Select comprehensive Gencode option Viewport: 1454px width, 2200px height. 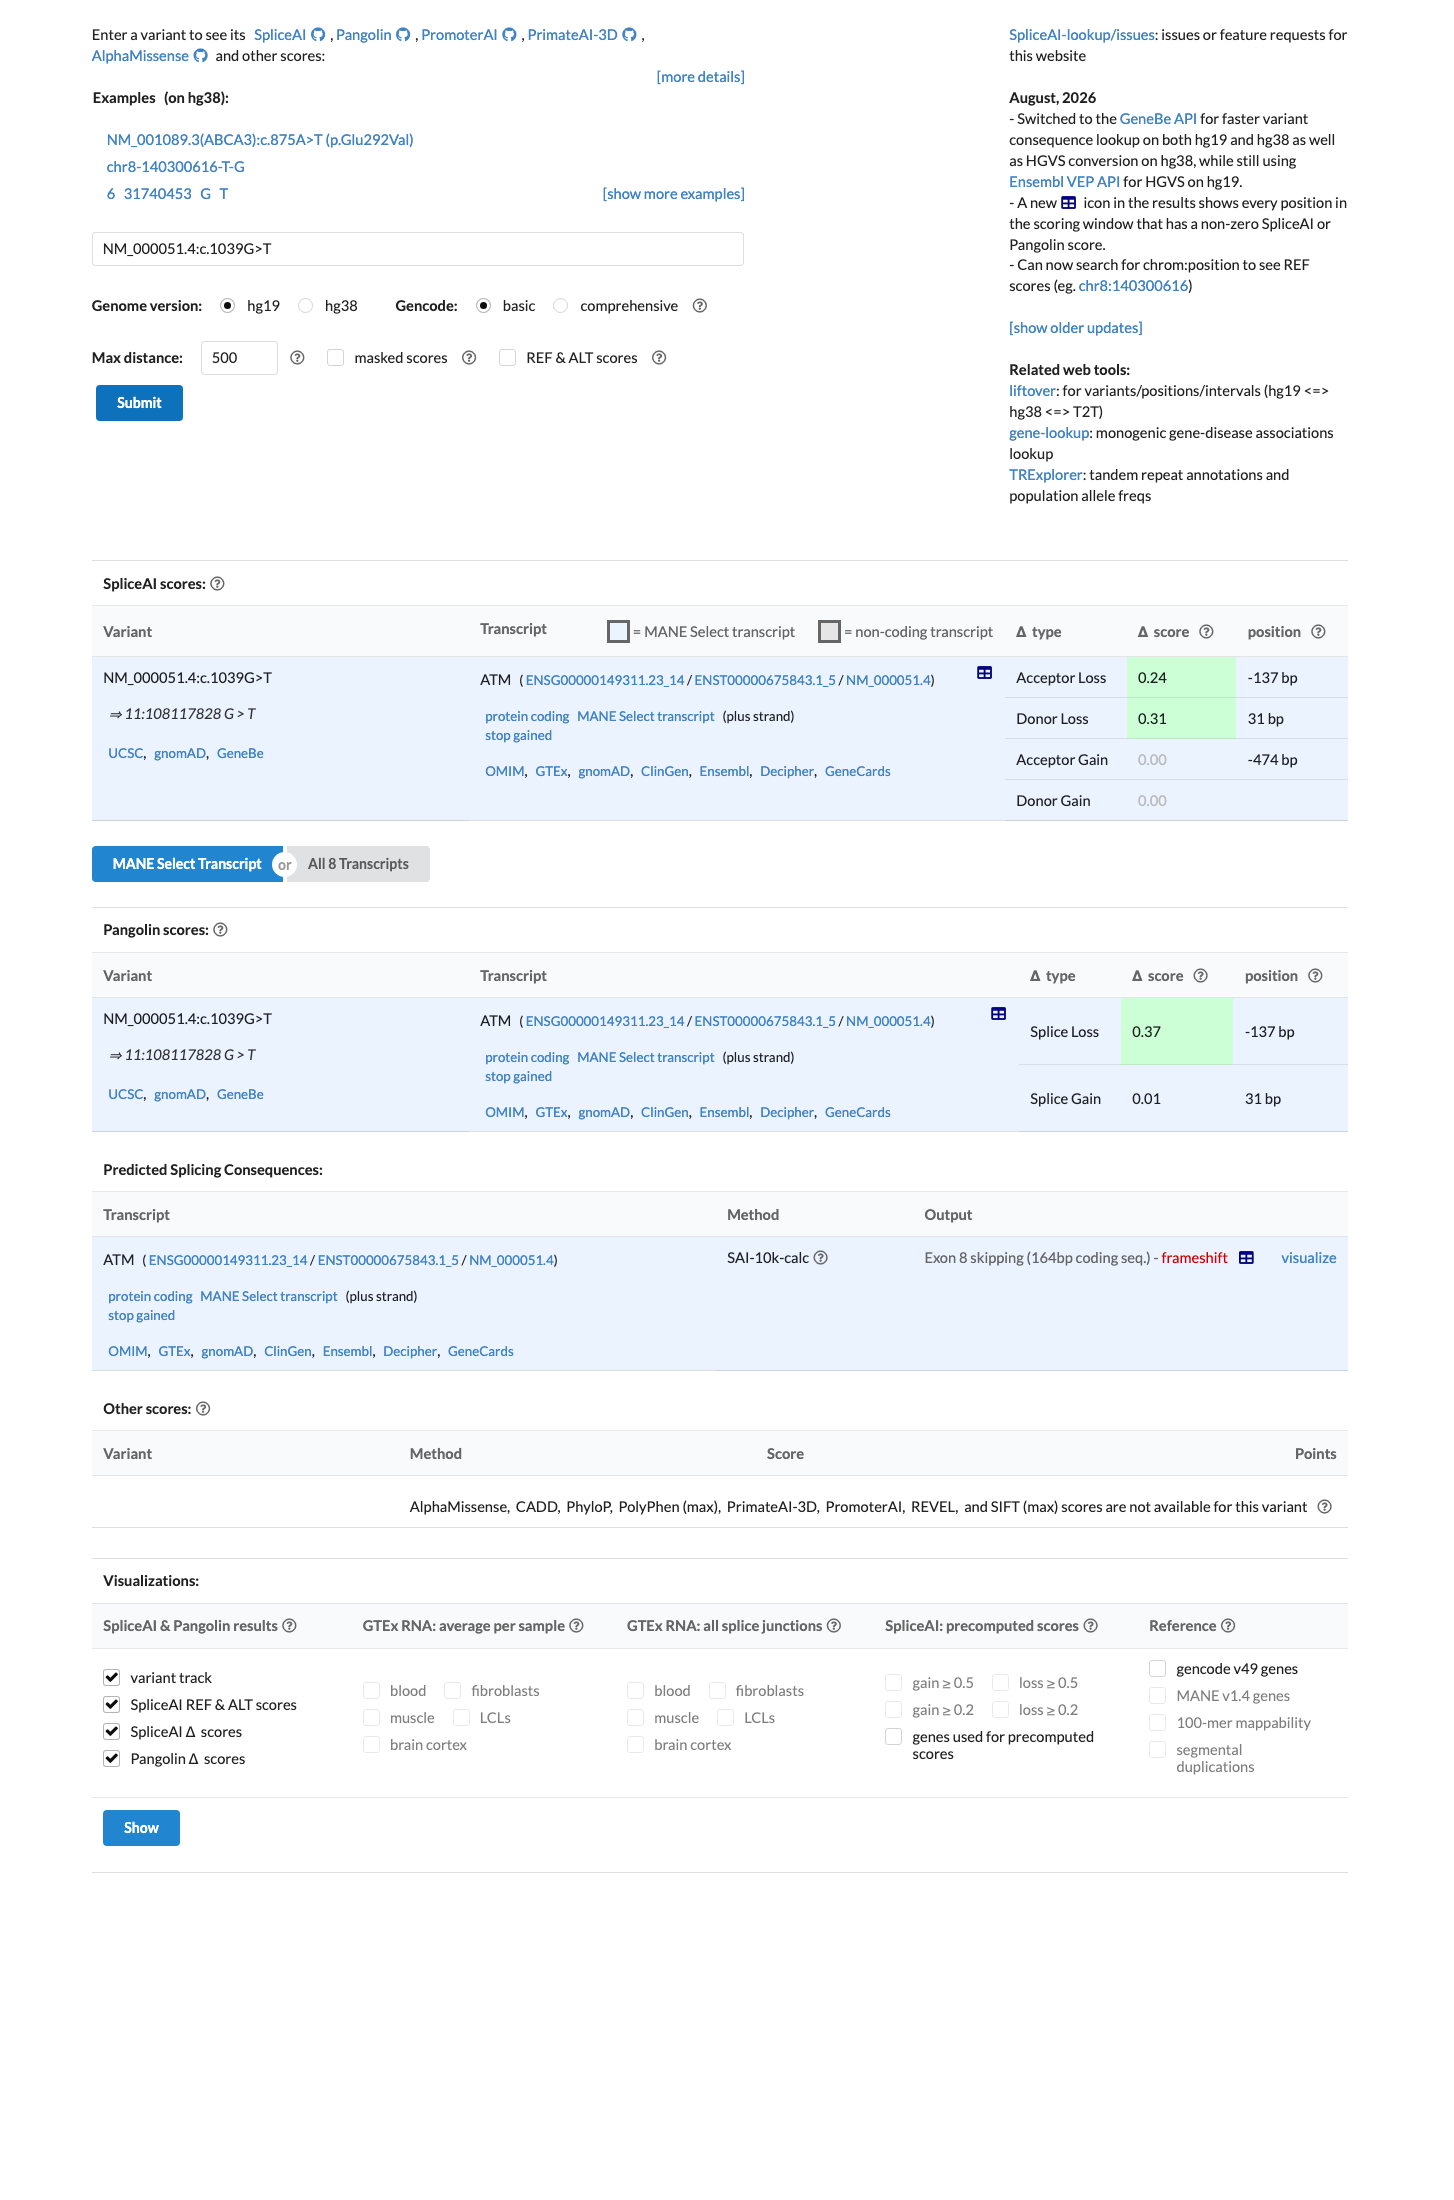(x=561, y=306)
